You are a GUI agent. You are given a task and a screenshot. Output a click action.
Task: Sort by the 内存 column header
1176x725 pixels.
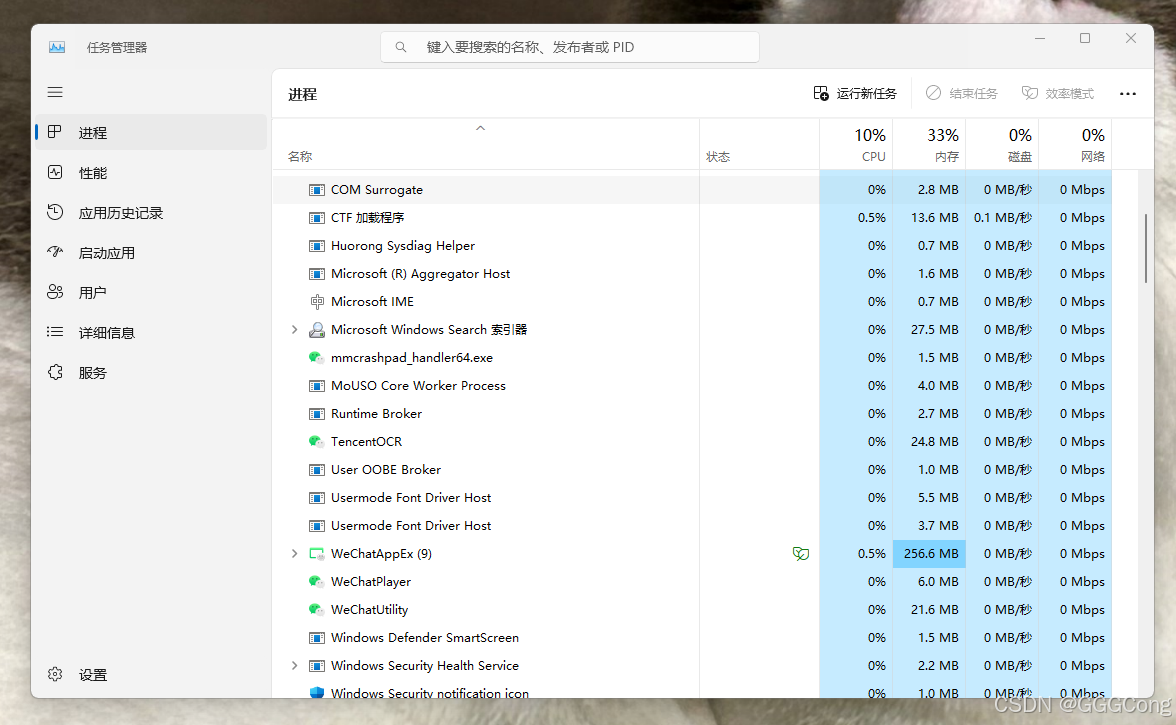coord(928,144)
